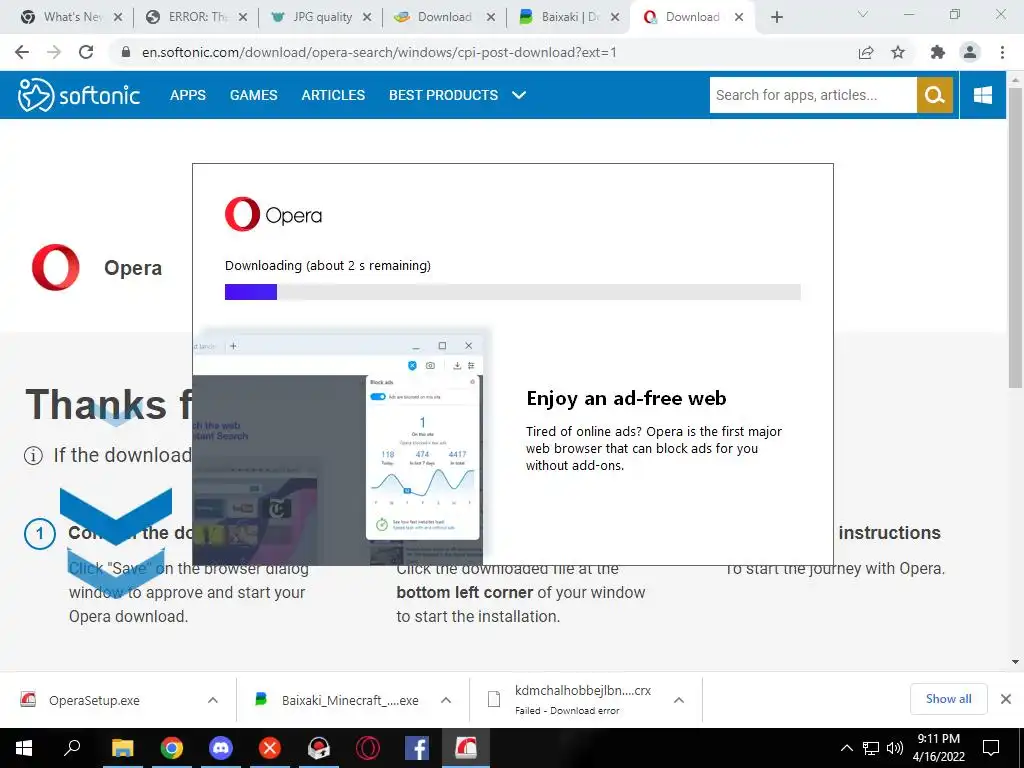The height and width of the screenshot is (768, 1024).
Task: Click the Opera installer taskbar icon
Action: tap(466, 748)
